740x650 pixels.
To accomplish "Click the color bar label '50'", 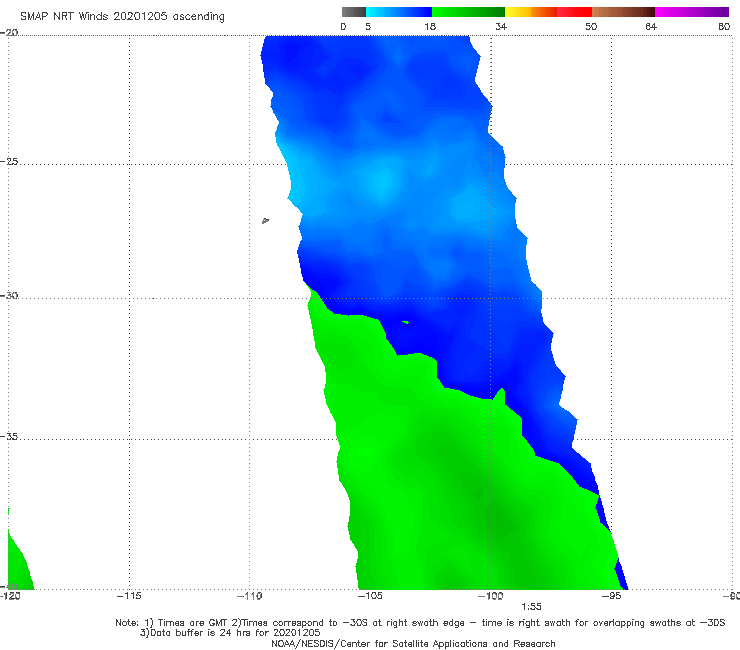I will click(591, 26).
